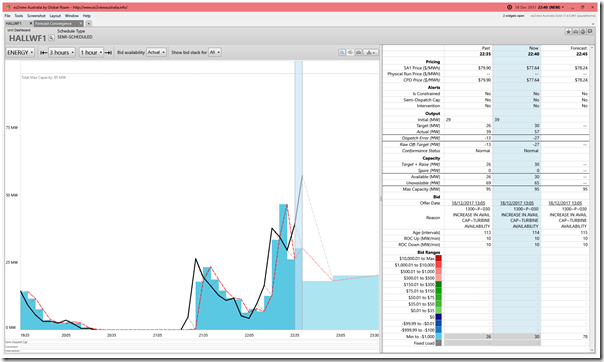Click the SA1 Price $77.64 value
The height and width of the screenshot is (362, 604).
click(x=533, y=68)
